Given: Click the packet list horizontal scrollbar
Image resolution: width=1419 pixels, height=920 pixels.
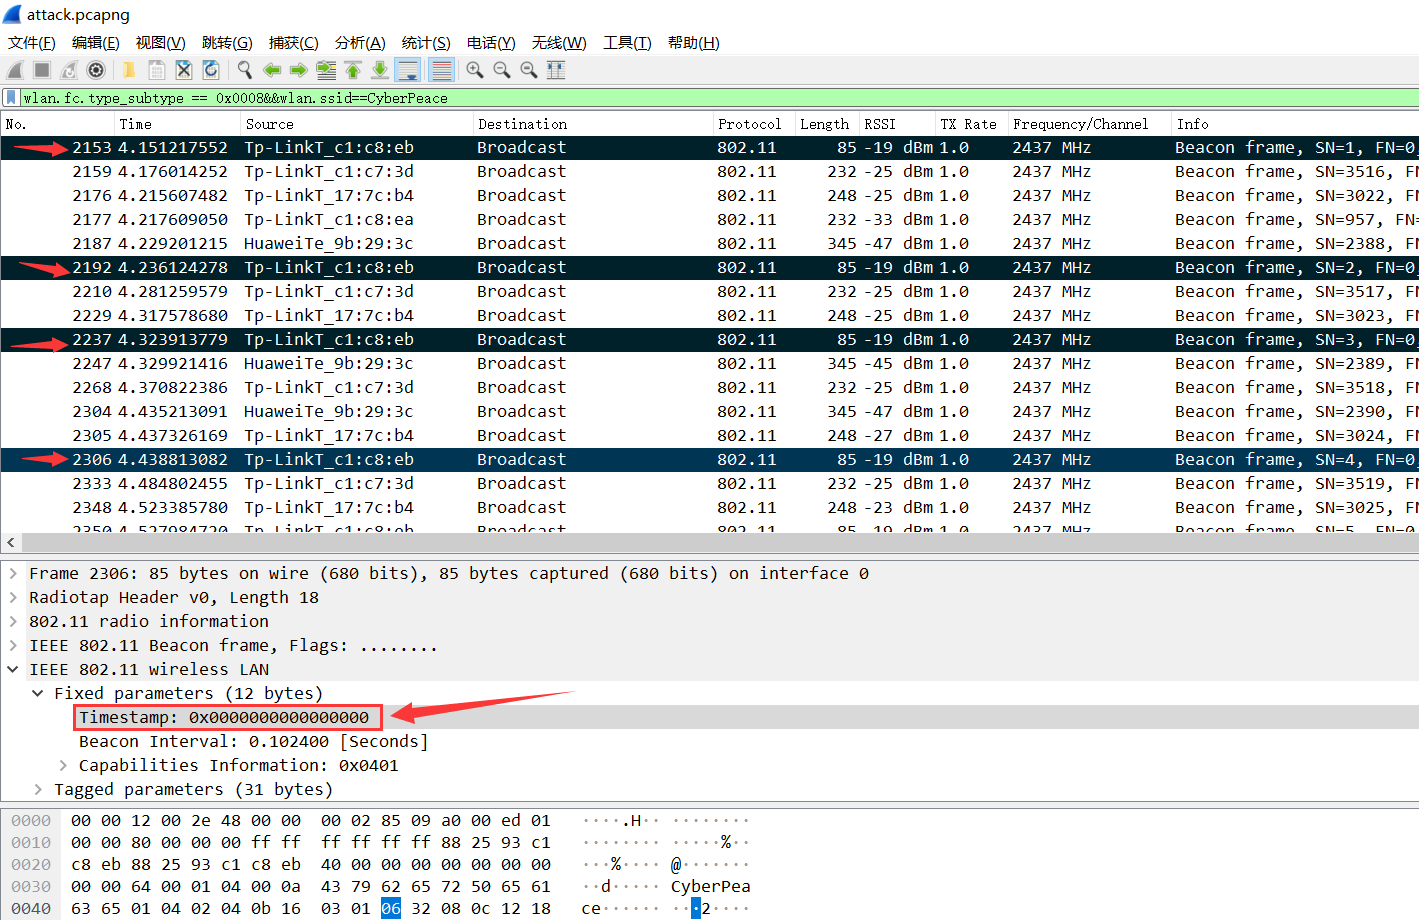Looking at the screenshot, I should (x=700, y=542).
